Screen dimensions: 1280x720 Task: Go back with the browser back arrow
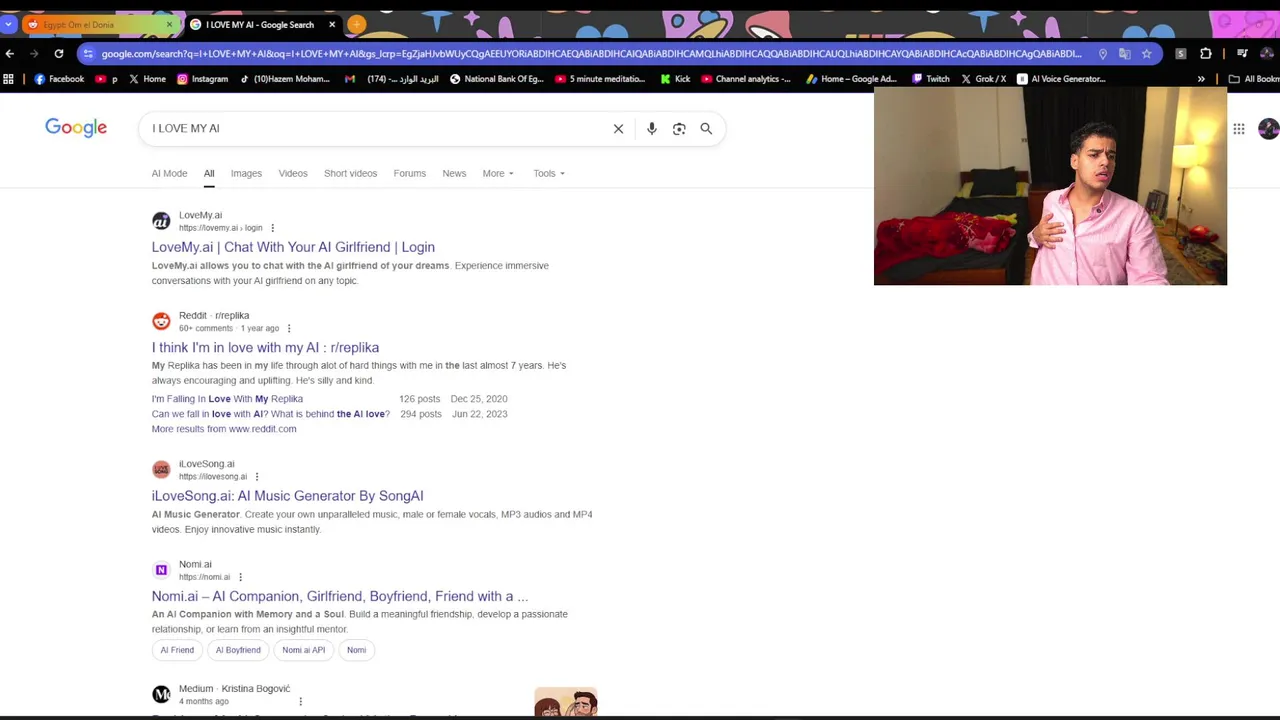tap(10, 53)
